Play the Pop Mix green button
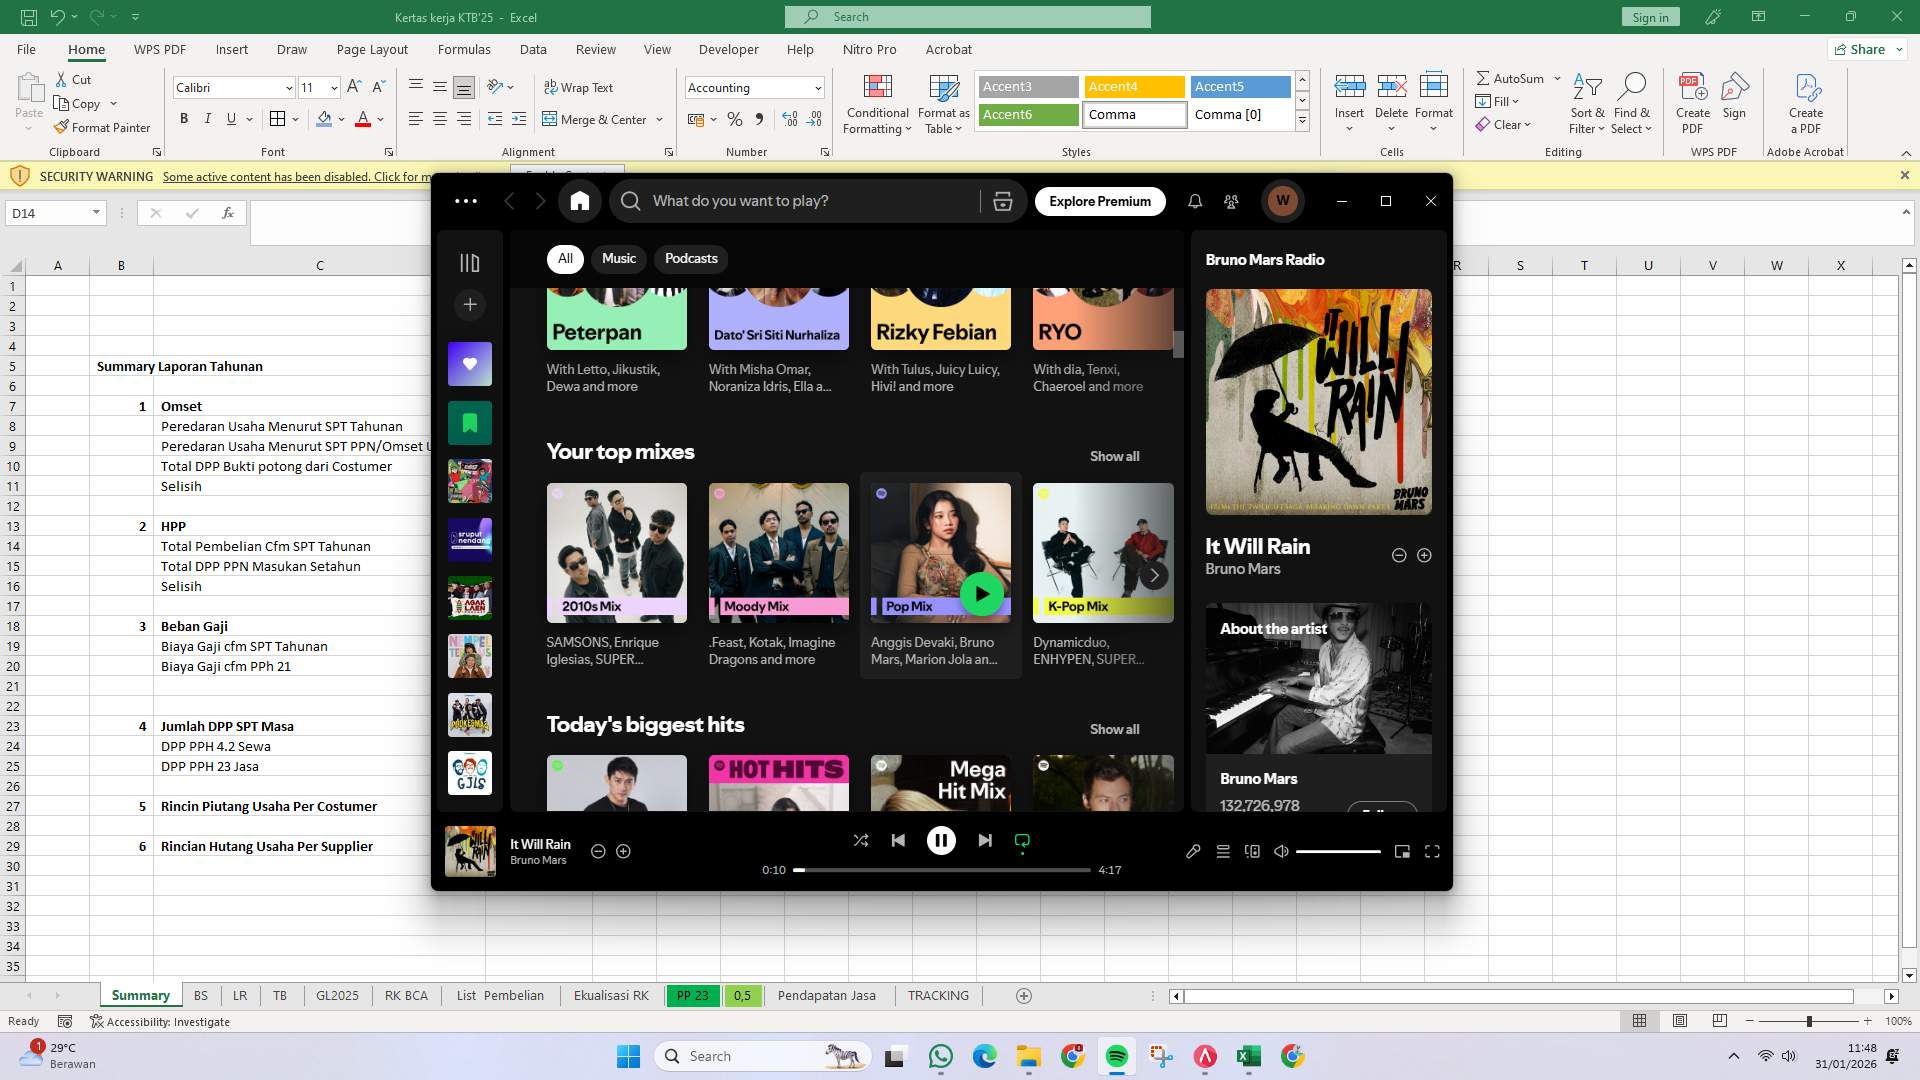The width and height of the screenshot is (1920, 1080). [982, 594]
